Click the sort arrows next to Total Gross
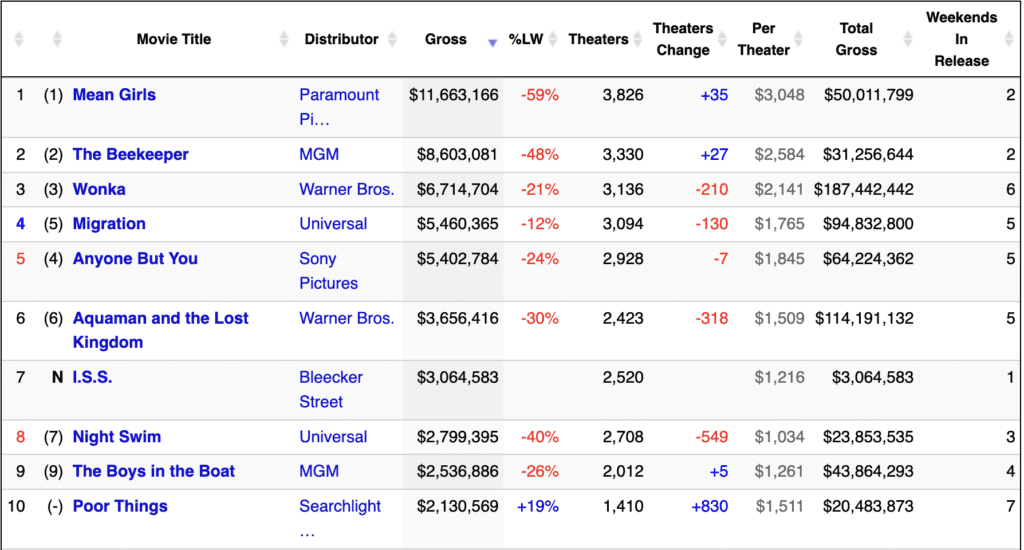The width and height of the screenshot is (1024, 550). (x=908, y=39)
